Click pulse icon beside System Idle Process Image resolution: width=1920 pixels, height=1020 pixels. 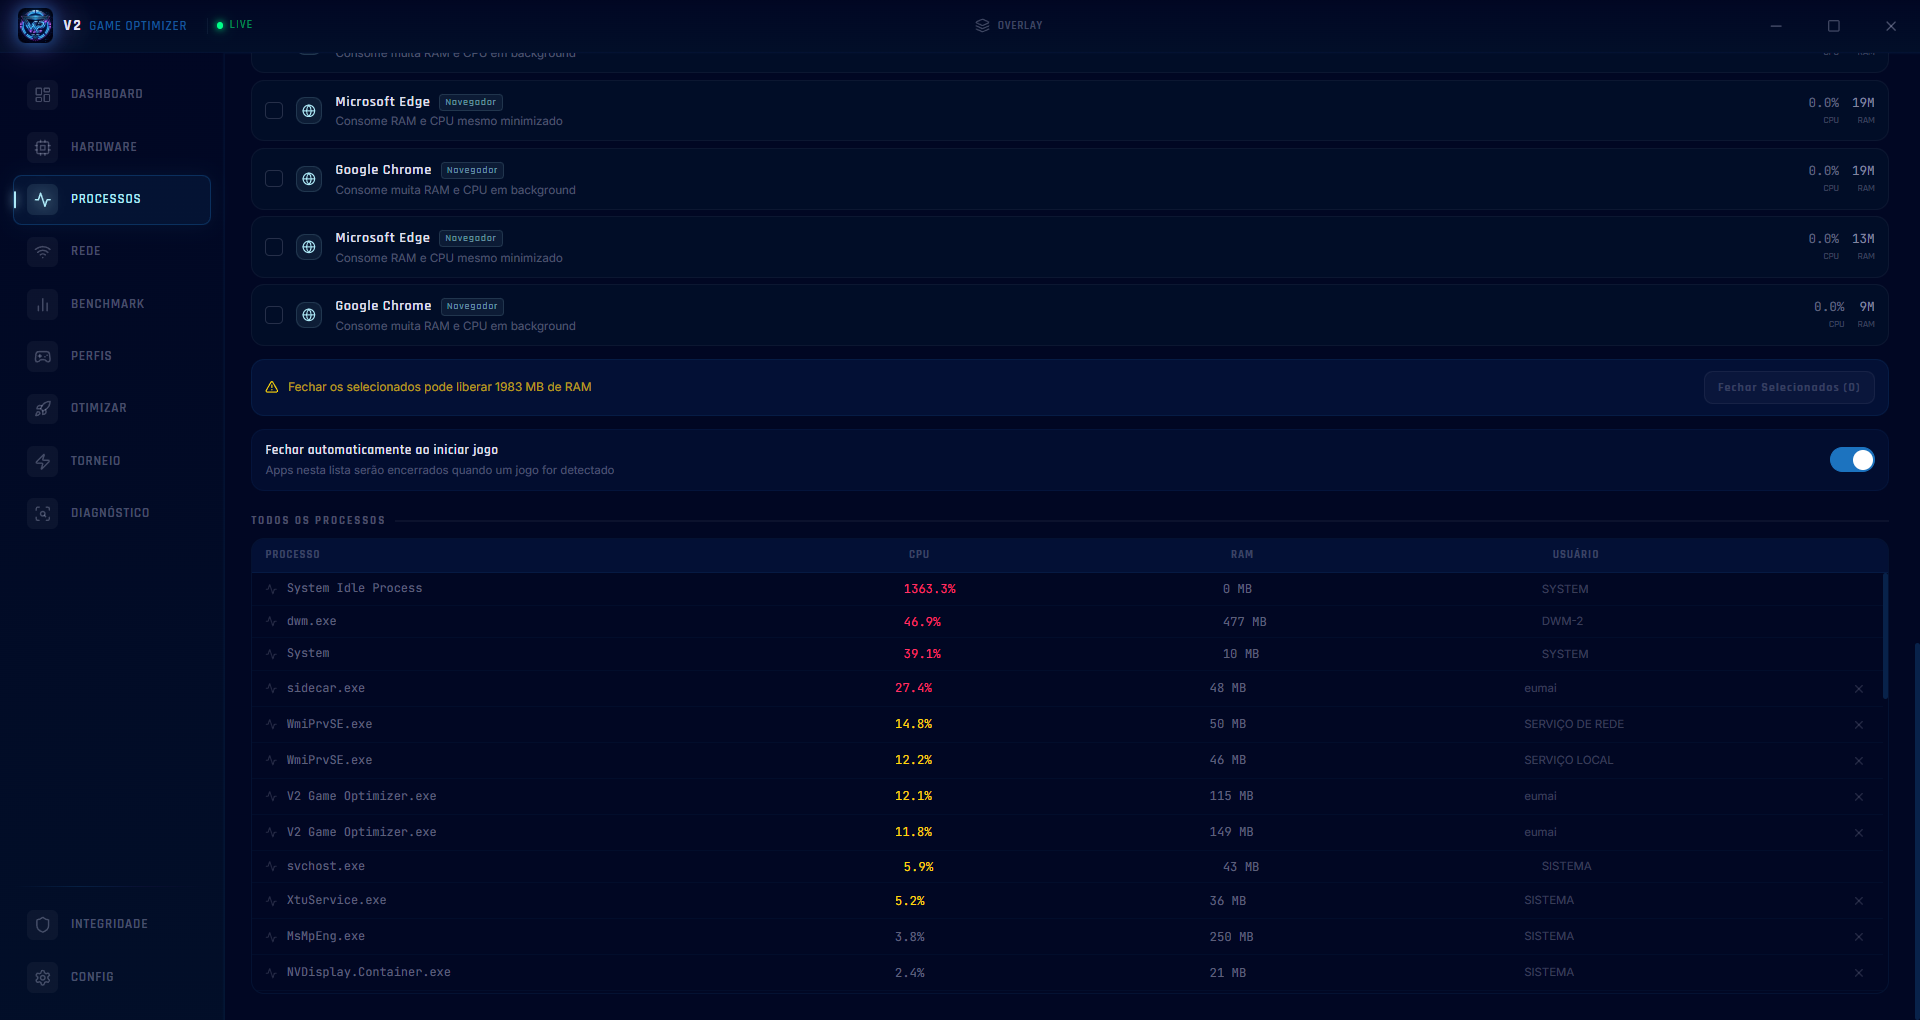pyautogui.click(x=271, y=589)
